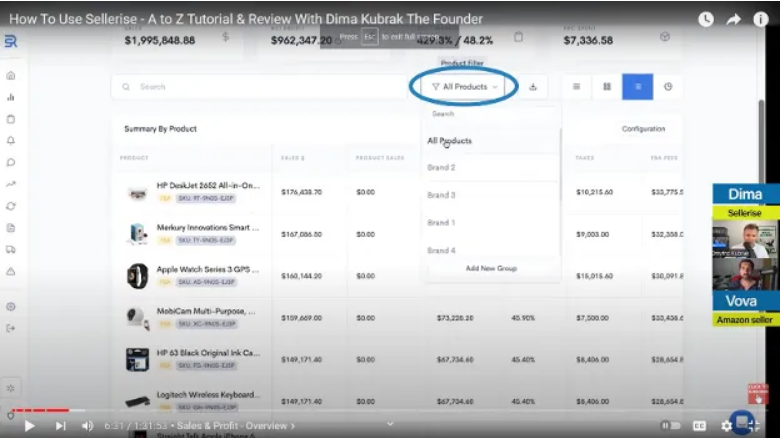Click Apple Watch Series 3 GPS name
The width and height of the screenshot is (780, 438).
click(x=207, y=269)
